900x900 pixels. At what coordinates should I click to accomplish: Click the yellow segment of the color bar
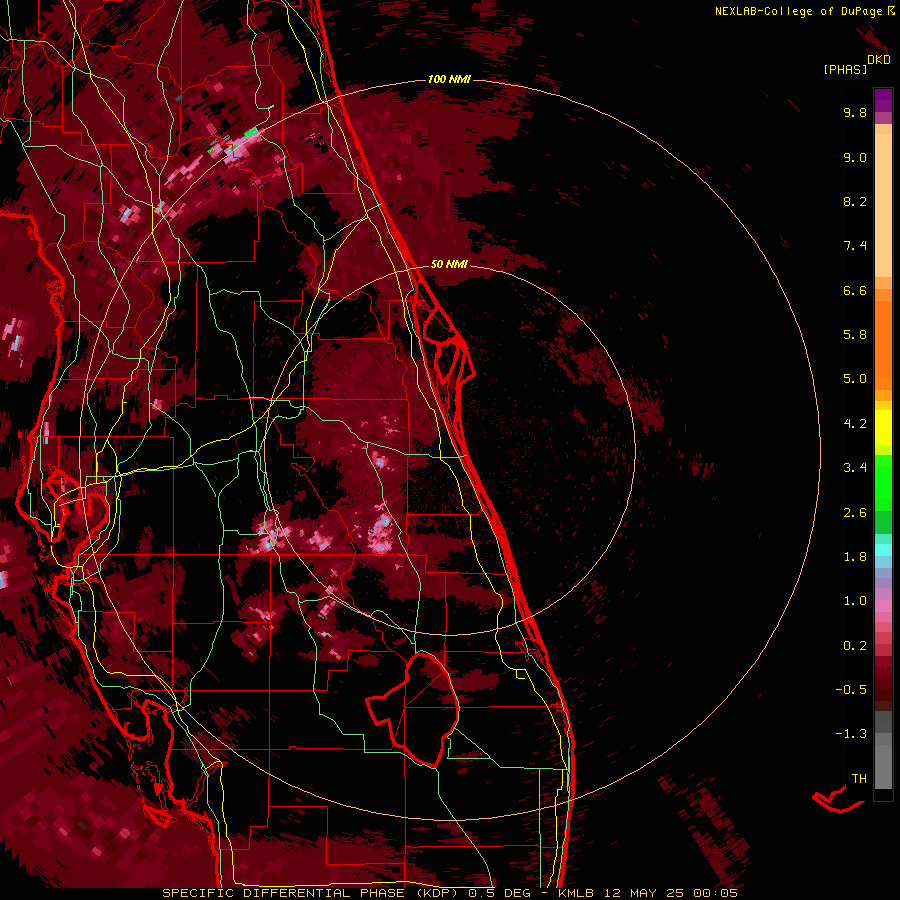[x=883, y=428]
